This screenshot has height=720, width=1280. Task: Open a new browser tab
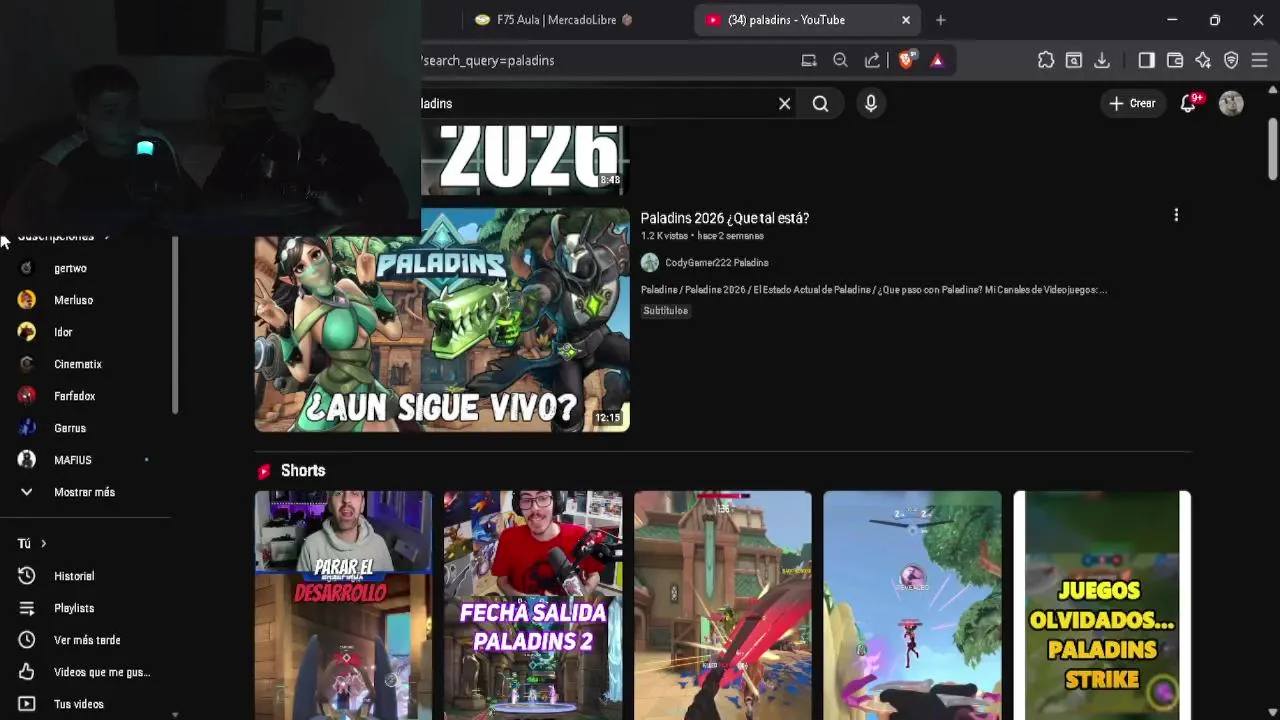940,20
